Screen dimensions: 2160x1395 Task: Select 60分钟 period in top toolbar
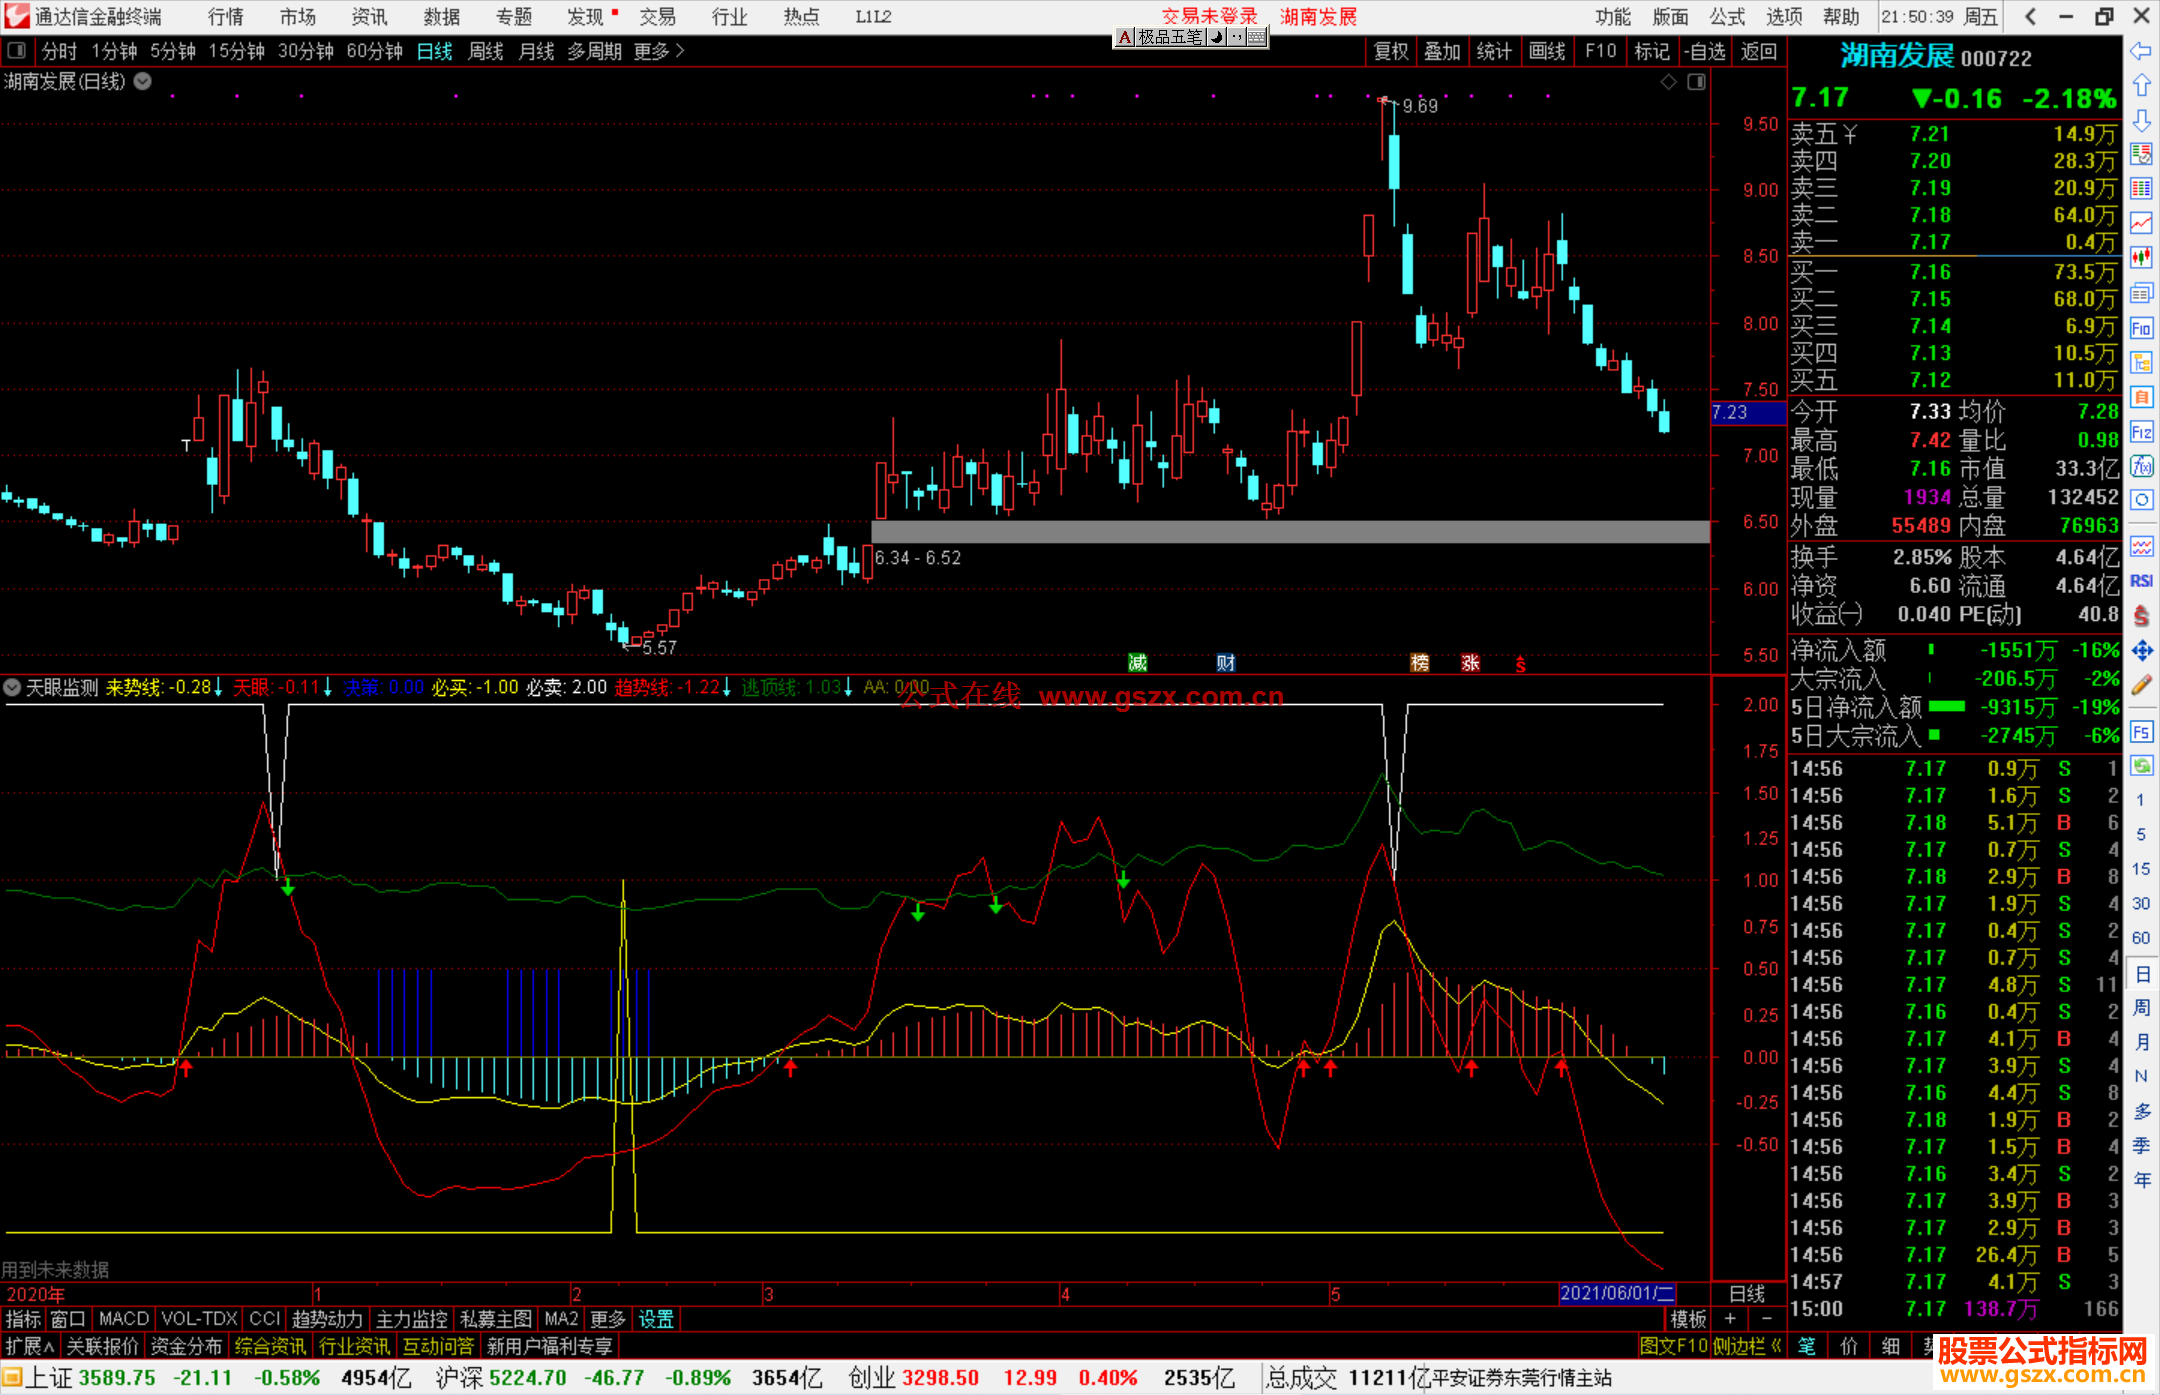pos(374,51)
